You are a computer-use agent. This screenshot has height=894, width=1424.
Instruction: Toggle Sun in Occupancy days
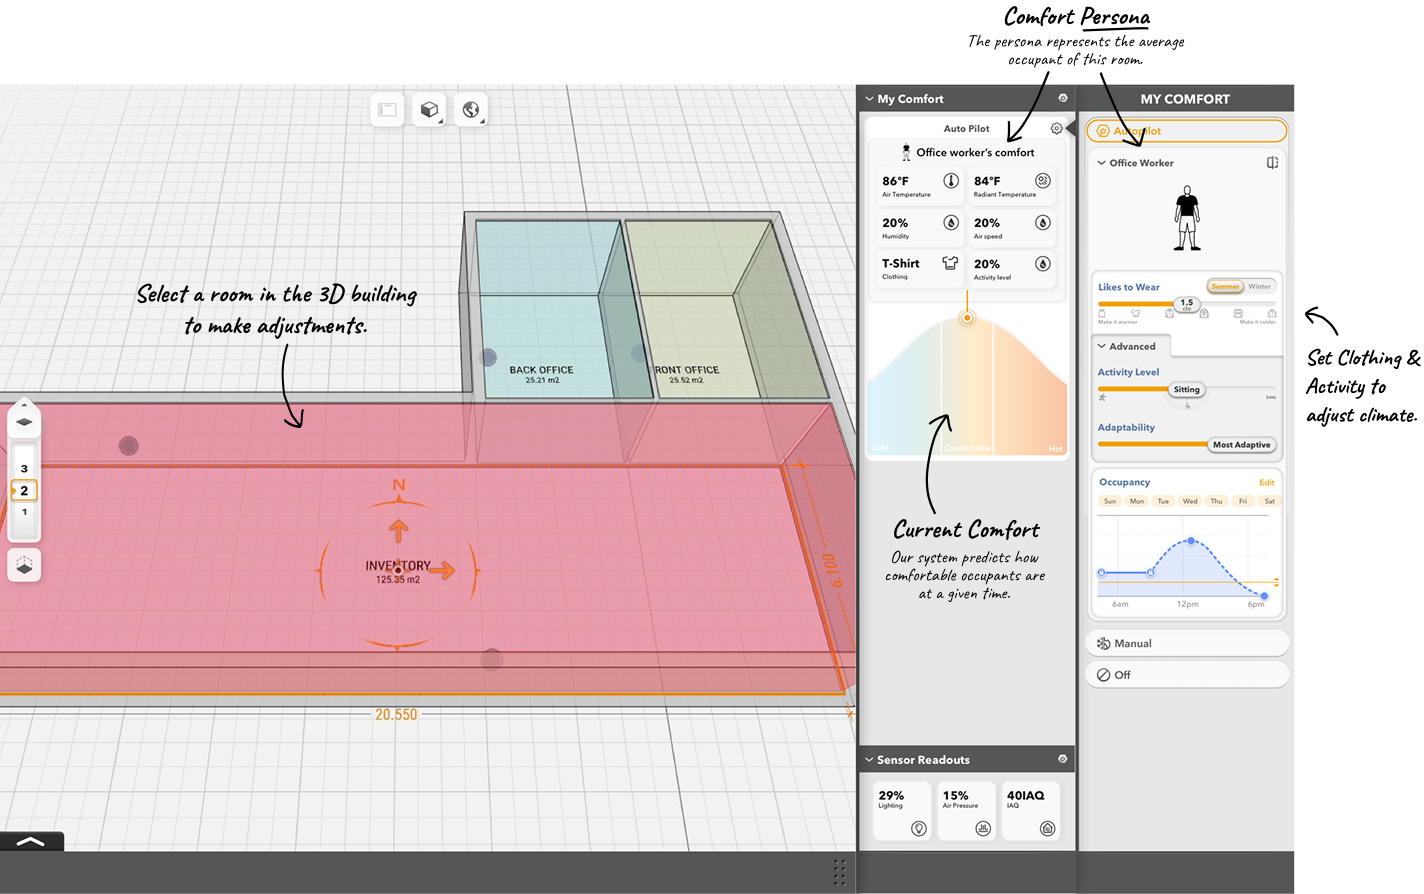[x=1110, y=501]
